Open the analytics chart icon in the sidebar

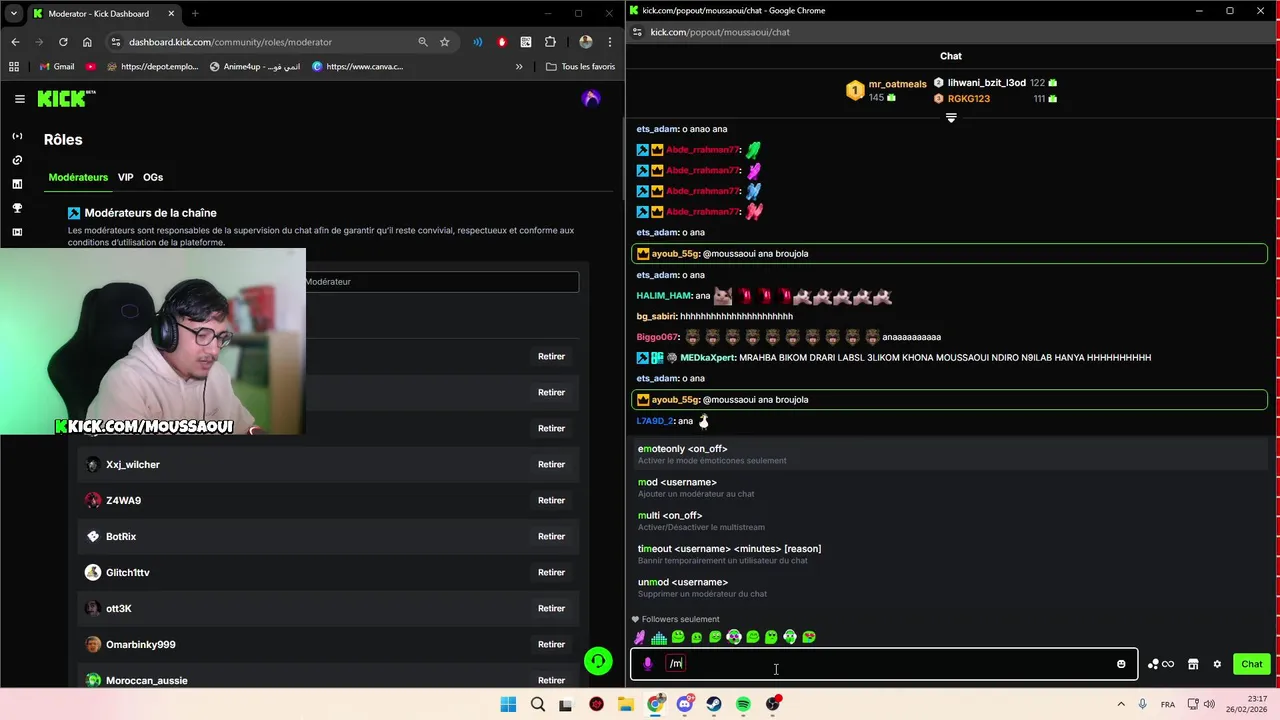(17, 184)
